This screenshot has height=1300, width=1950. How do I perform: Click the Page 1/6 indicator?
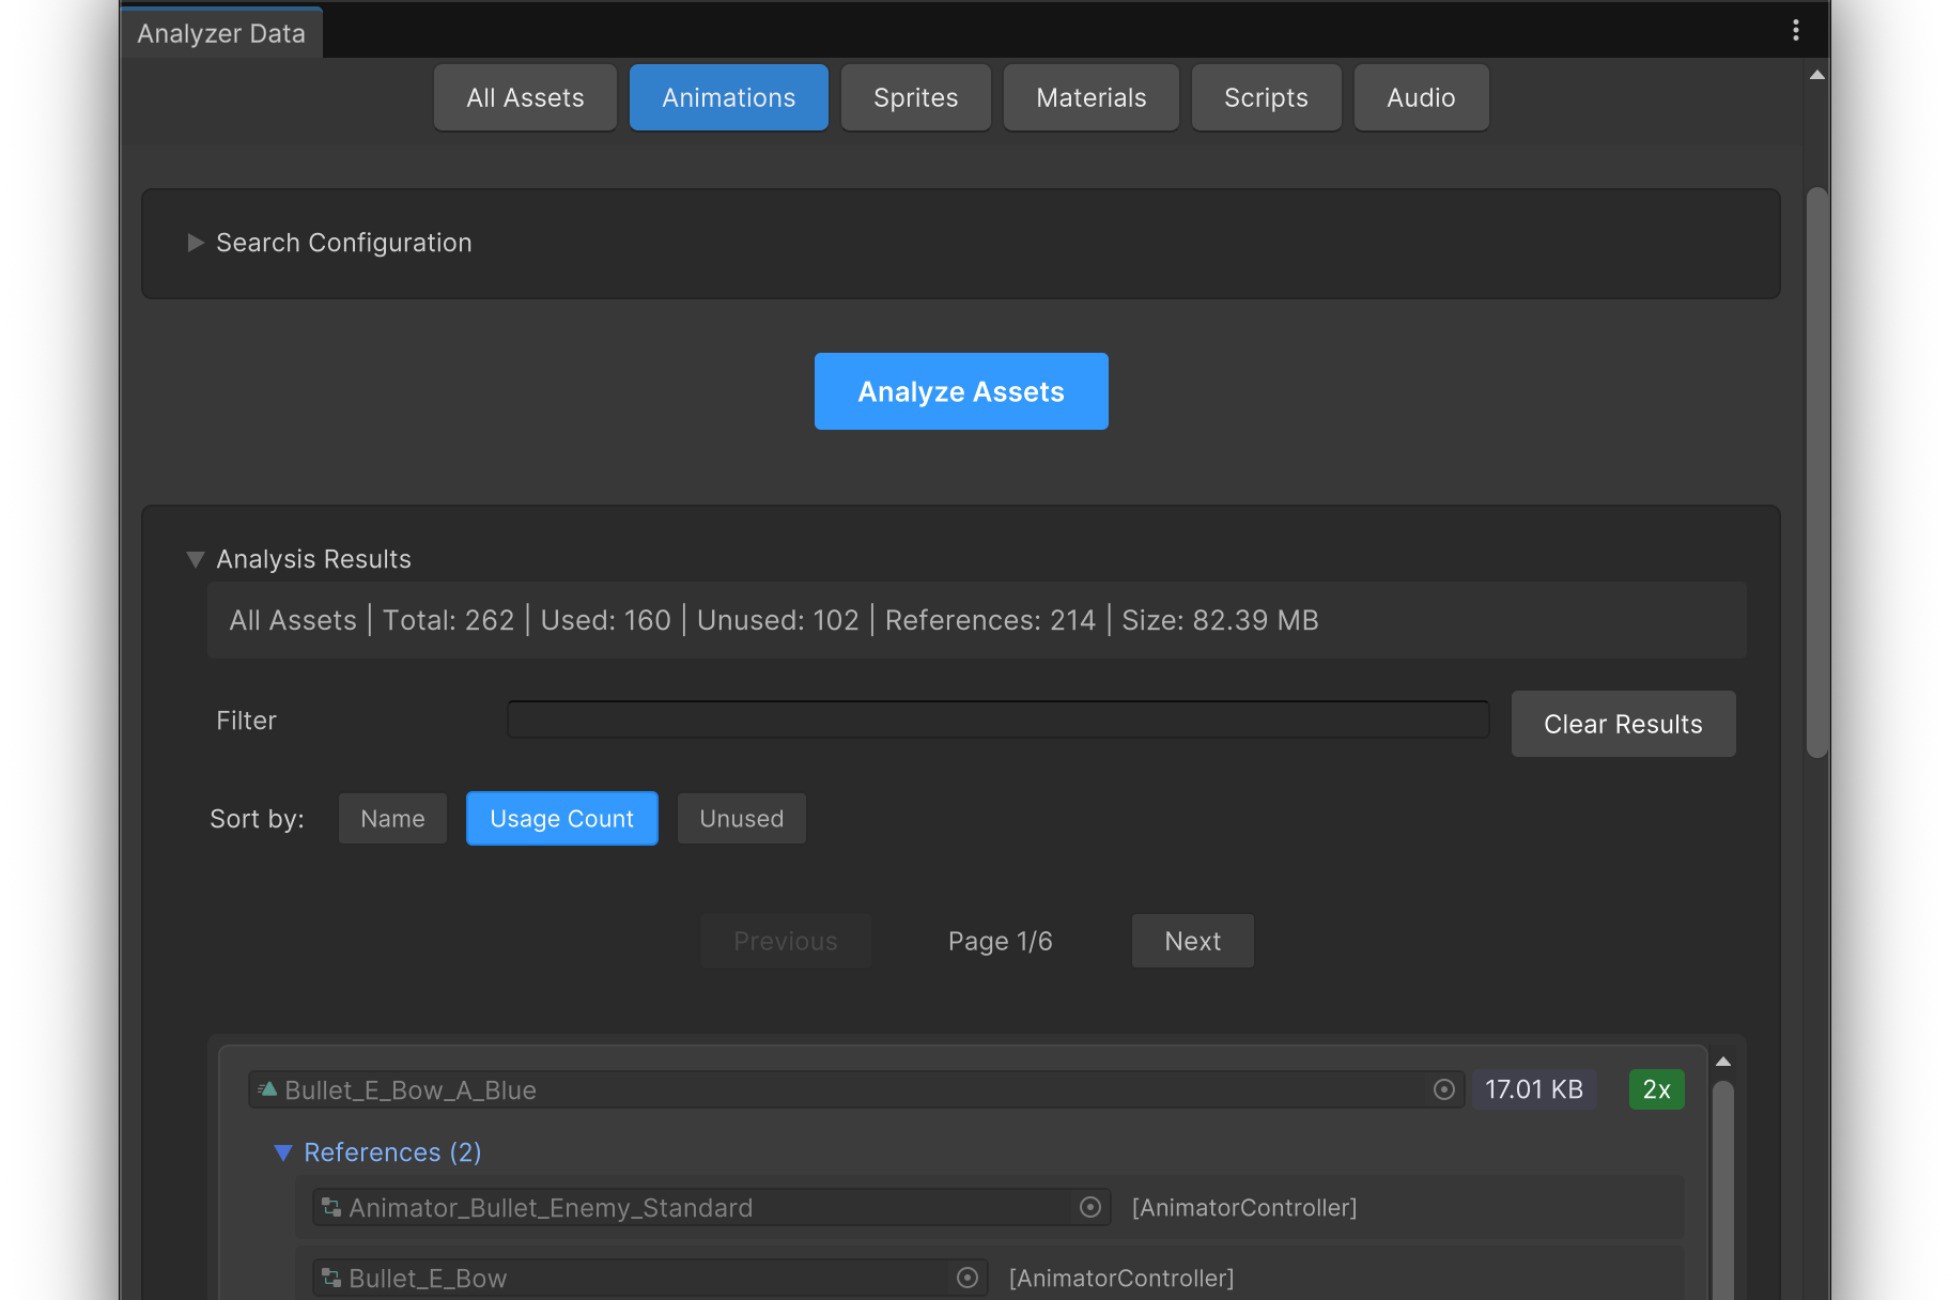1000,941
